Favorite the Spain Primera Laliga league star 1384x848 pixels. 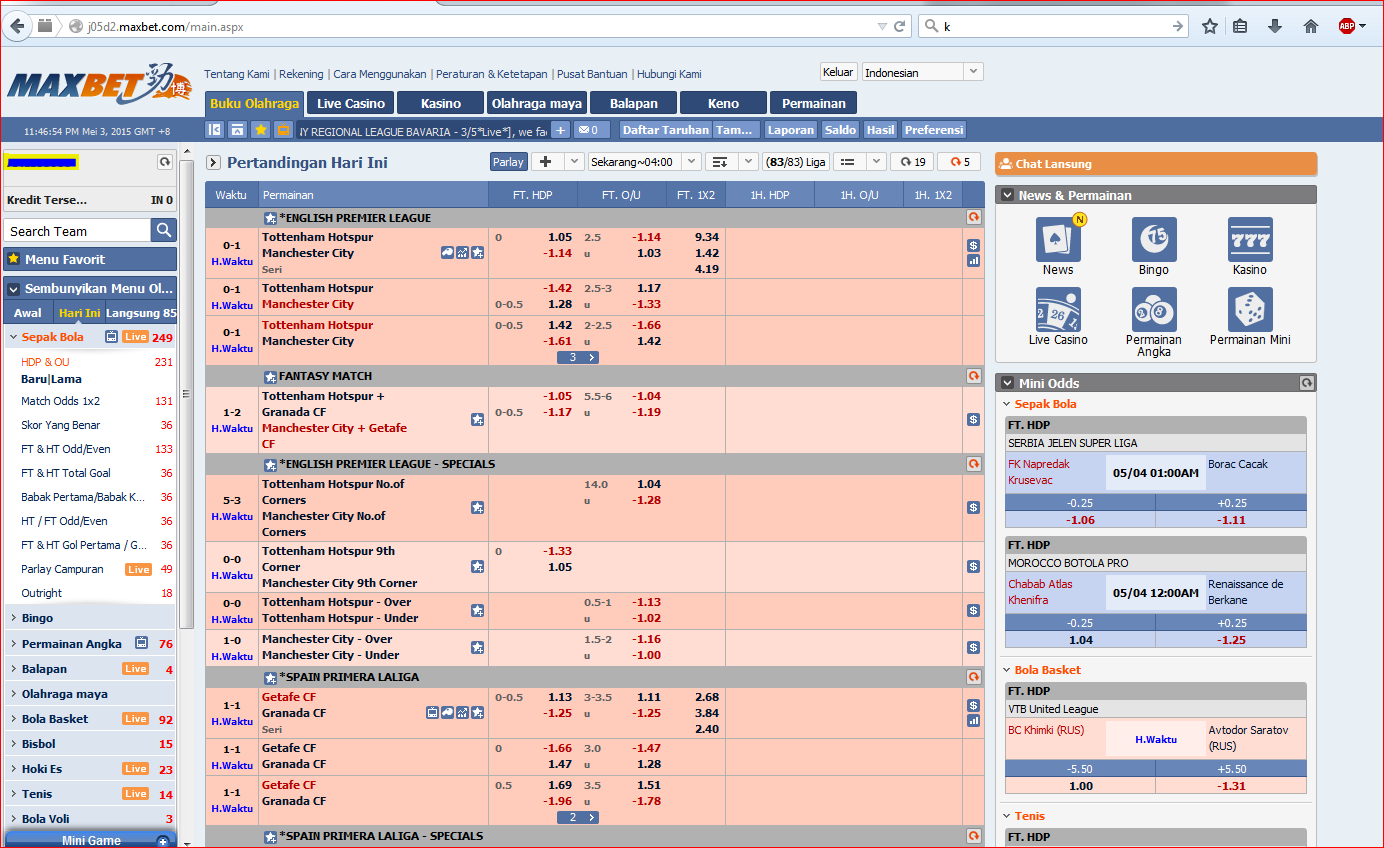[x=270, y=678]
